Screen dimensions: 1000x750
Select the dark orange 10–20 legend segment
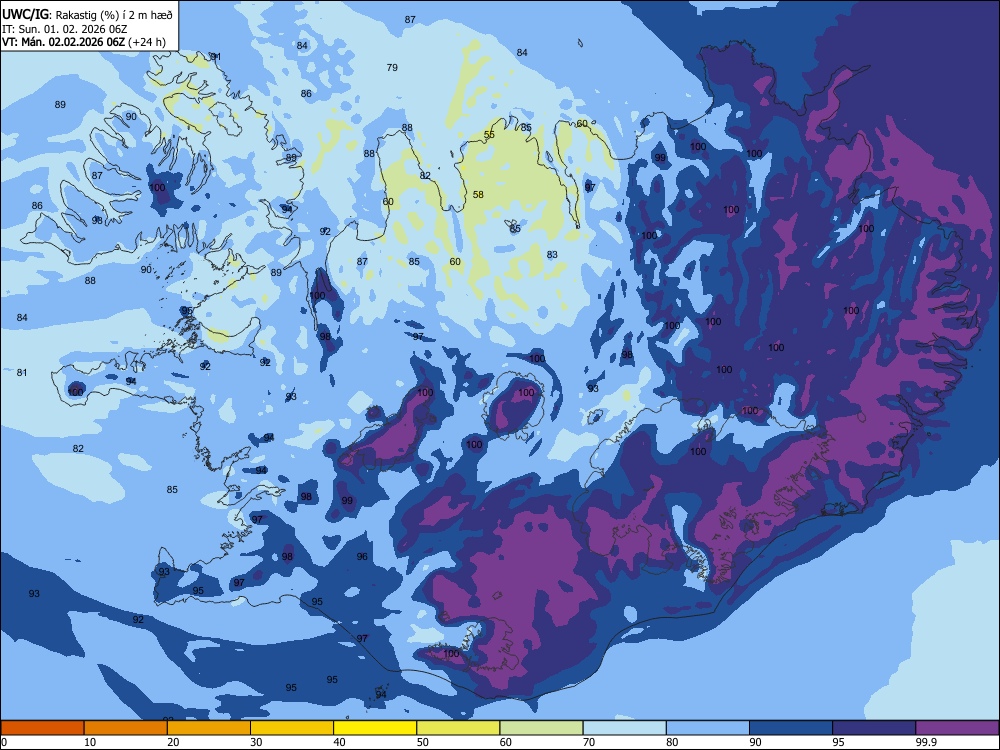[x=126, y=728]
